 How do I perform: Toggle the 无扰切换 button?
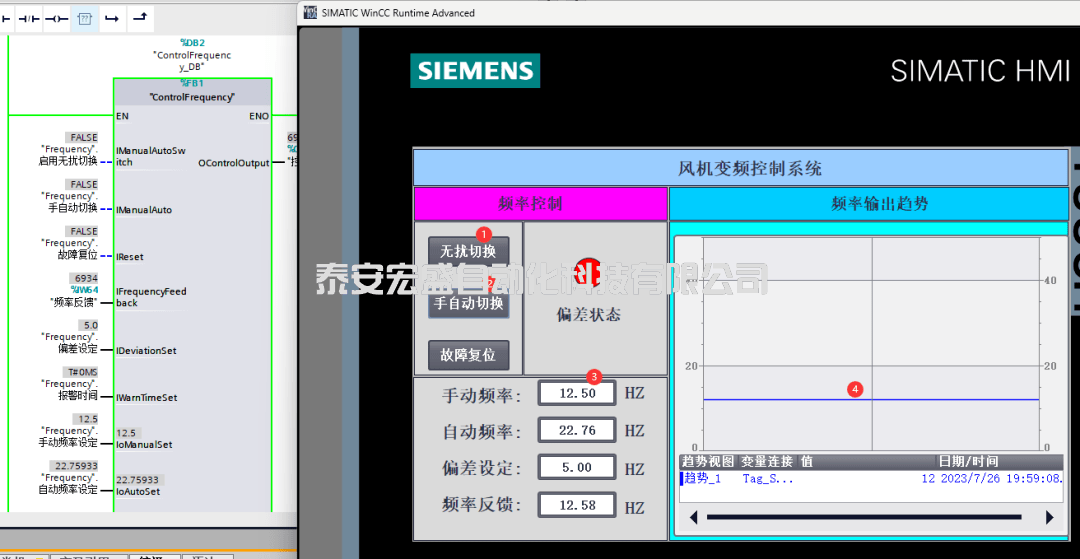coord(468,250)
